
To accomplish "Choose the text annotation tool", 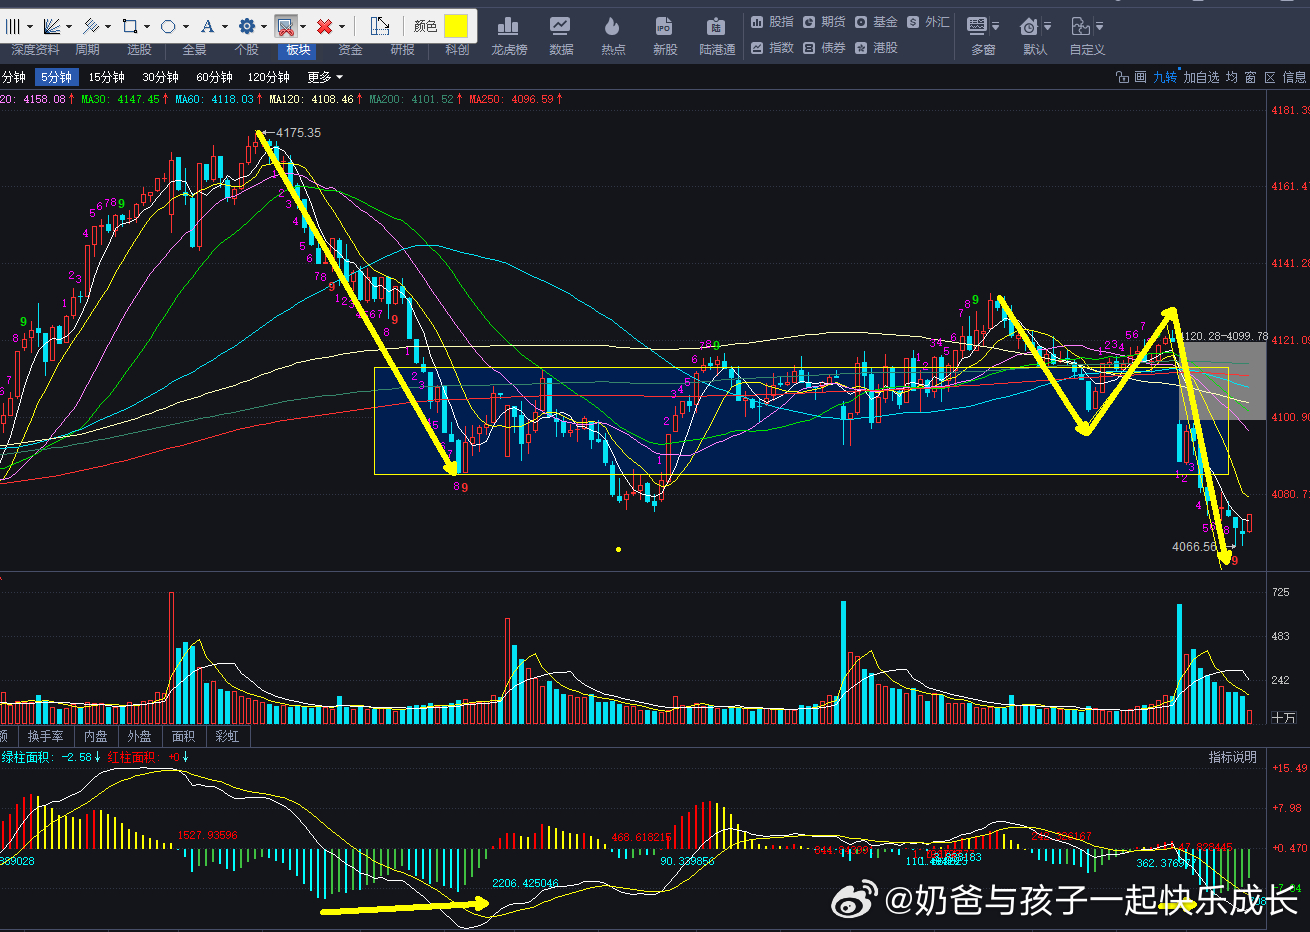I will pyautogui.click(x=208, y=26).
